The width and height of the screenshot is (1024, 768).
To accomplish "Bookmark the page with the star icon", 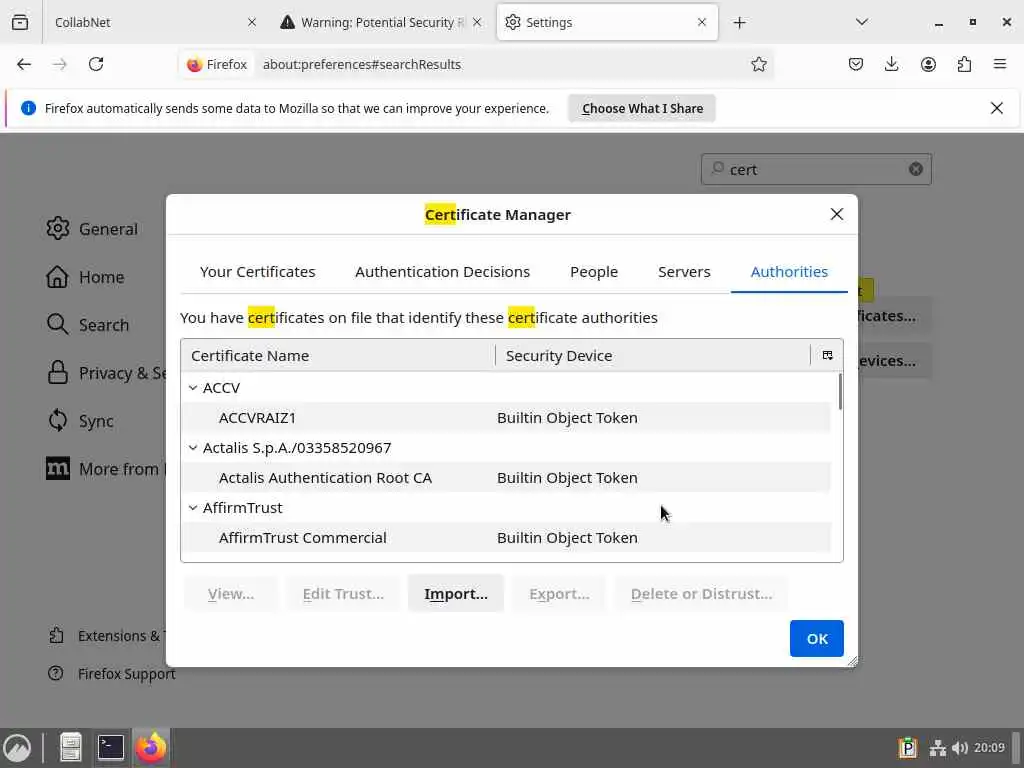I will click(x=758, y=64).
